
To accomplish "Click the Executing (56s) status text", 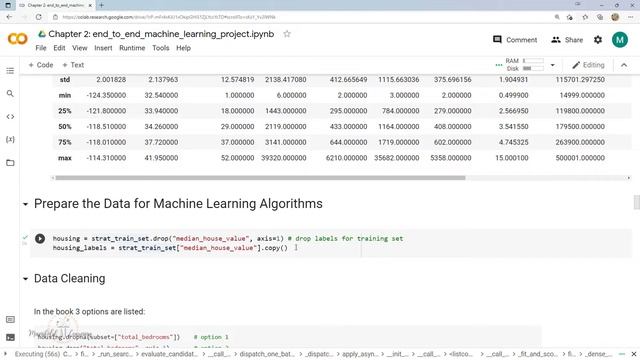I will pyautogui.click(x=37, y=354).
